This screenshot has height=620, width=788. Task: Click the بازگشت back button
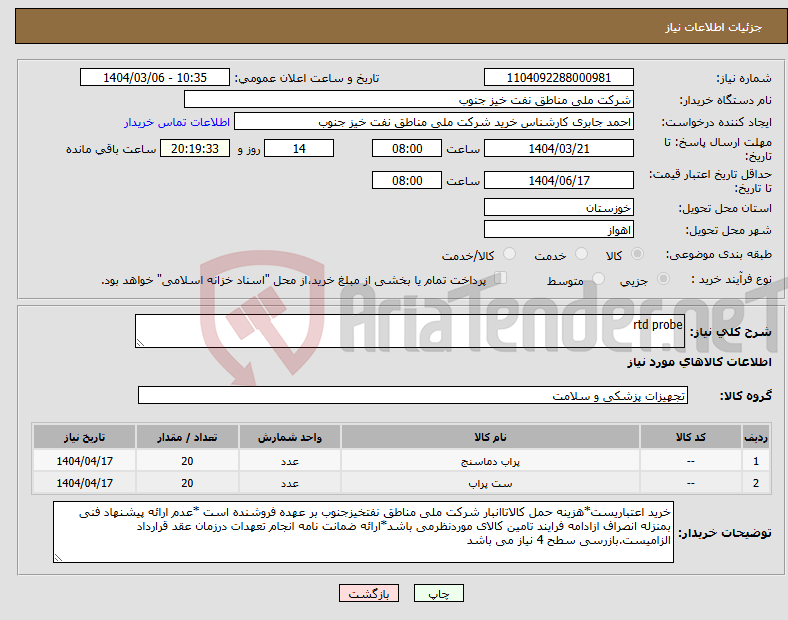point(369,593)
